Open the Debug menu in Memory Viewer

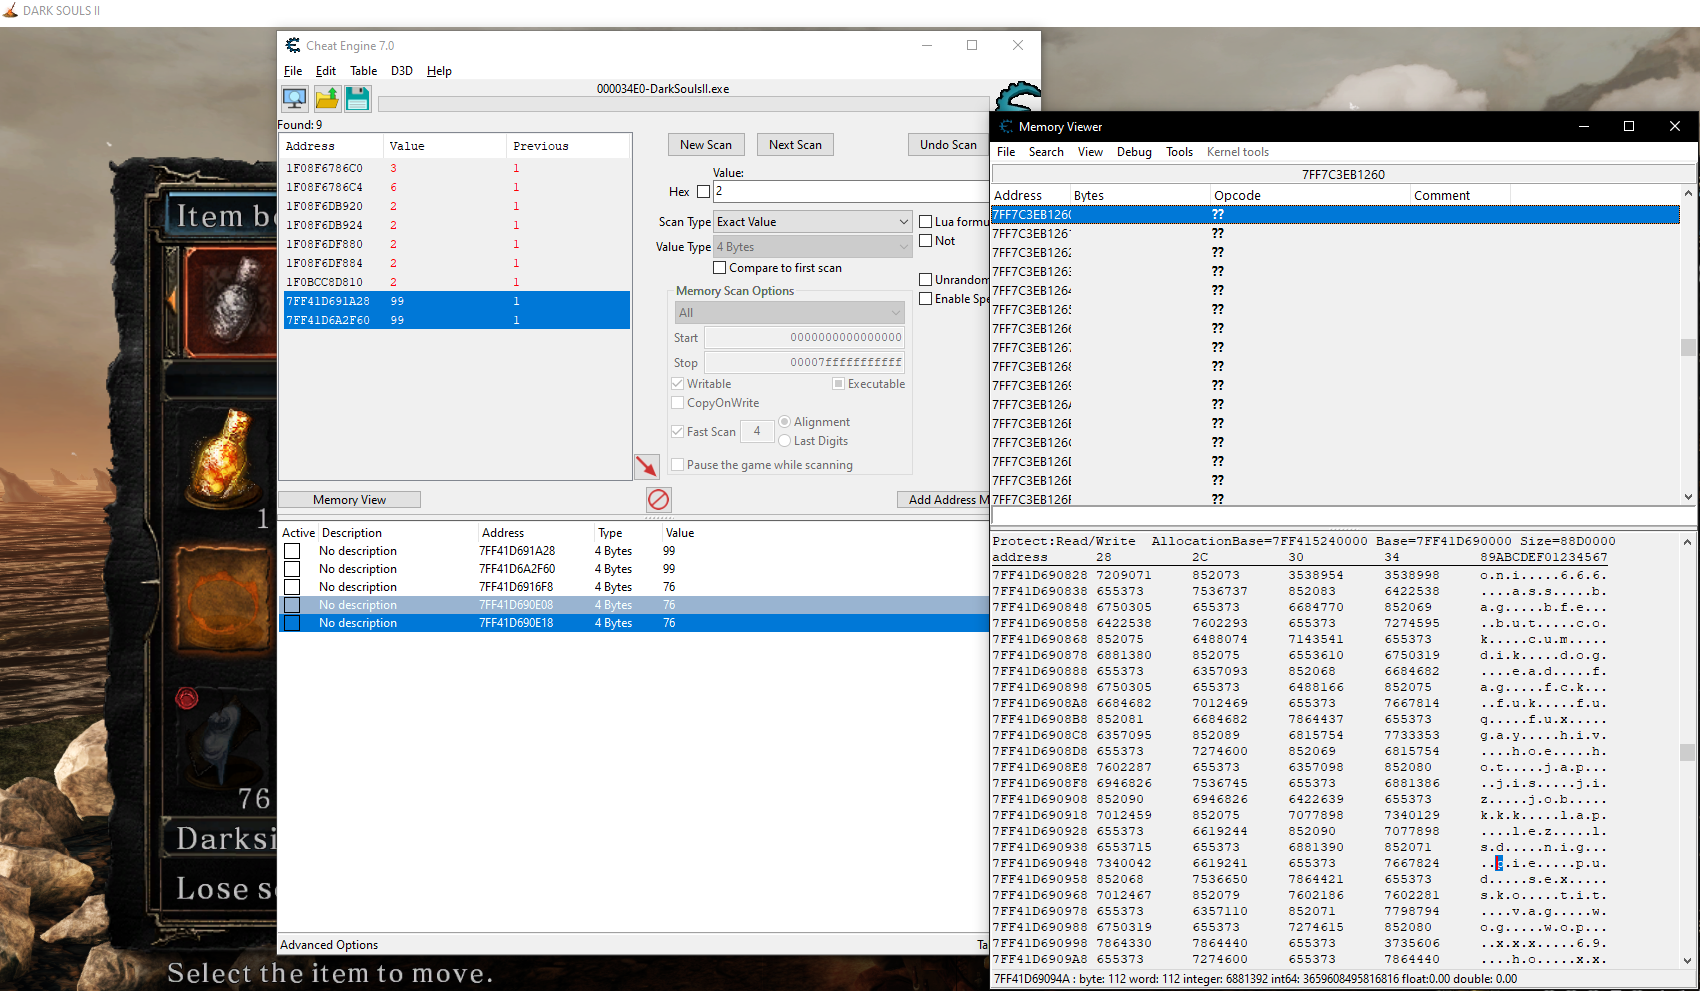click(x=1134, y=152)
